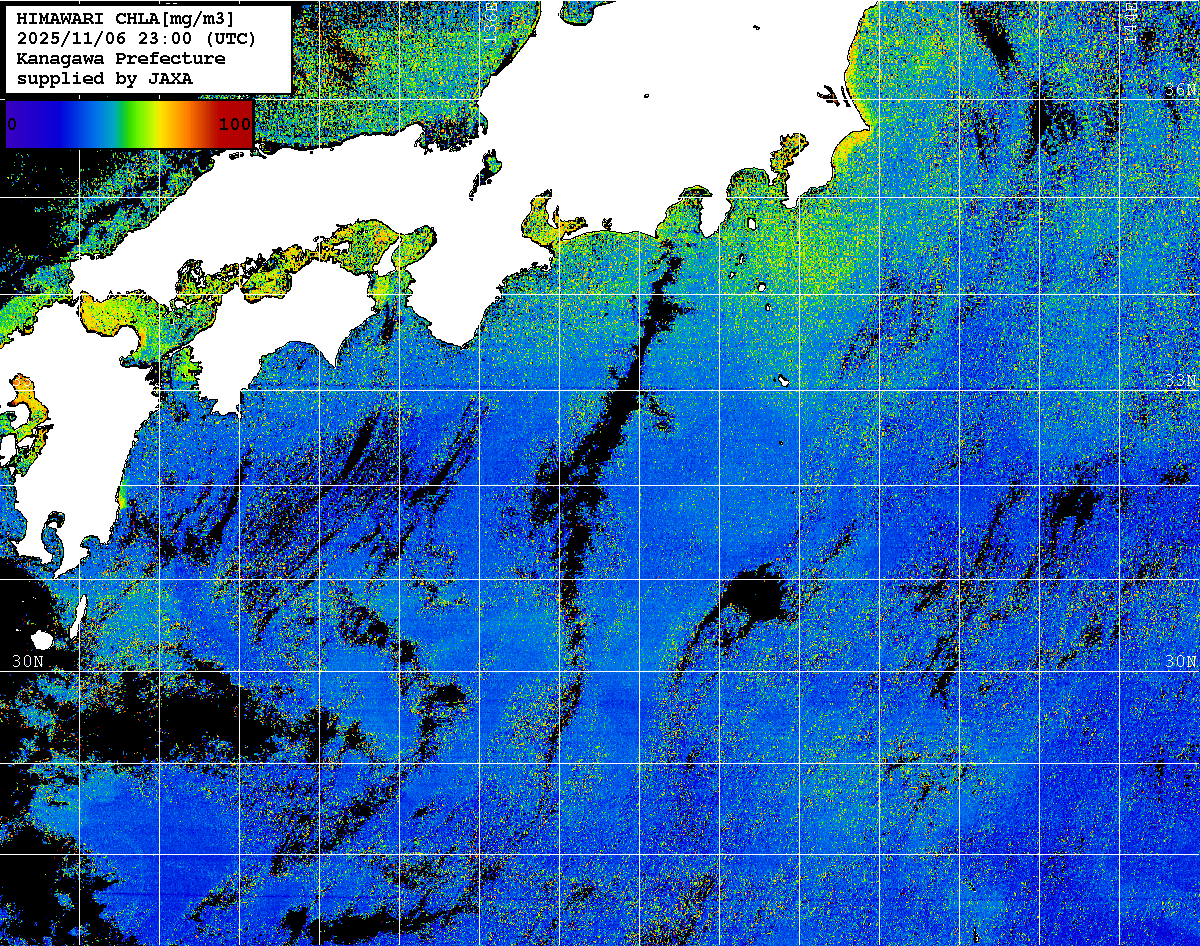The image size is (1200, 946).
Task: Click the 'supplied by JAXA' credit text
Action: (105, 78)
